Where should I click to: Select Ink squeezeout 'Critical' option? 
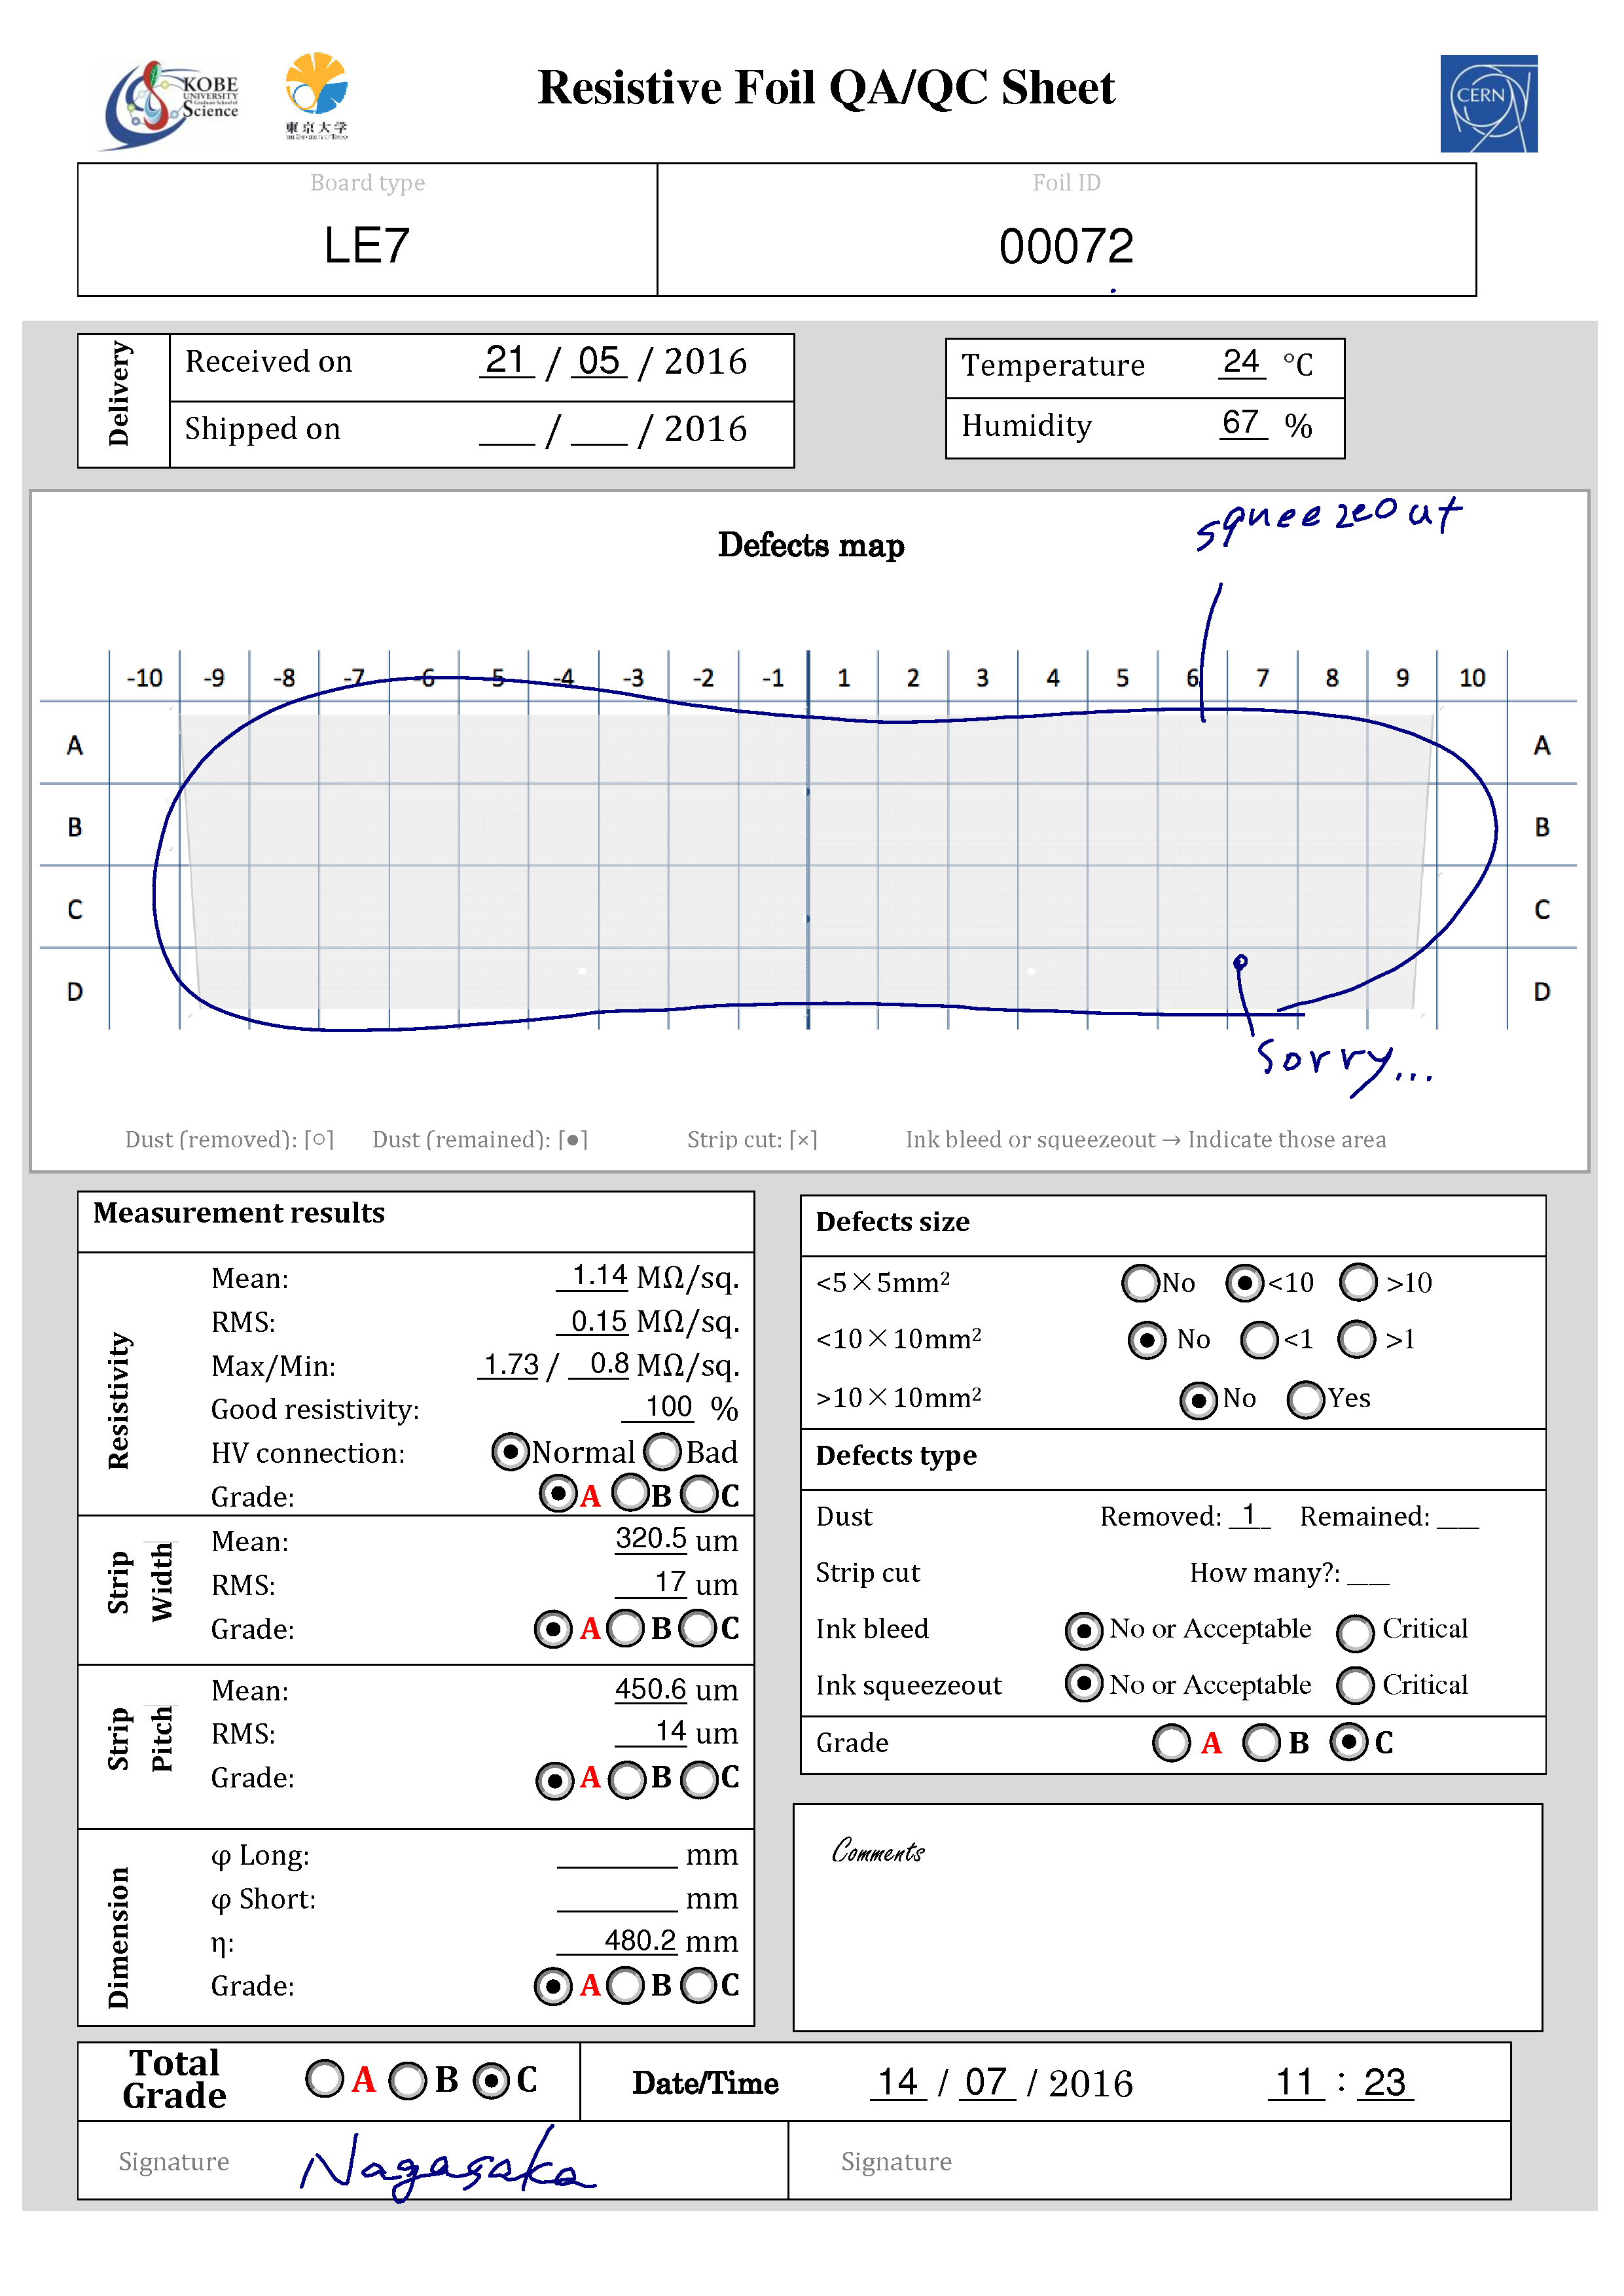coord(1356,1685)
